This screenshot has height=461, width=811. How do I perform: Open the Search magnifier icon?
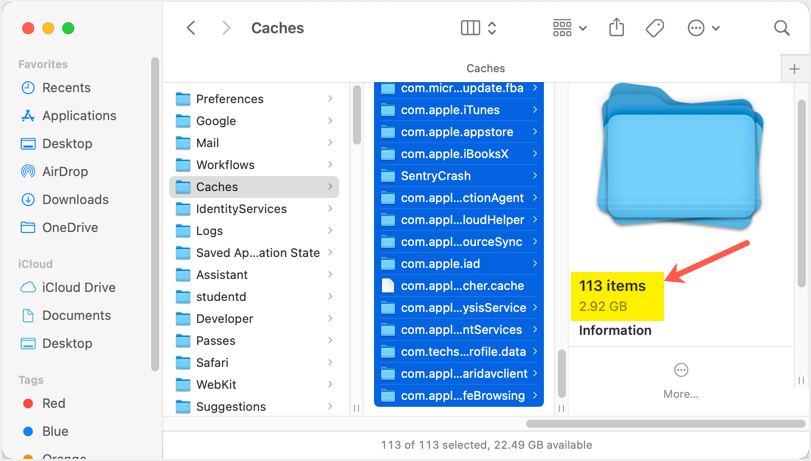point(782,28)
